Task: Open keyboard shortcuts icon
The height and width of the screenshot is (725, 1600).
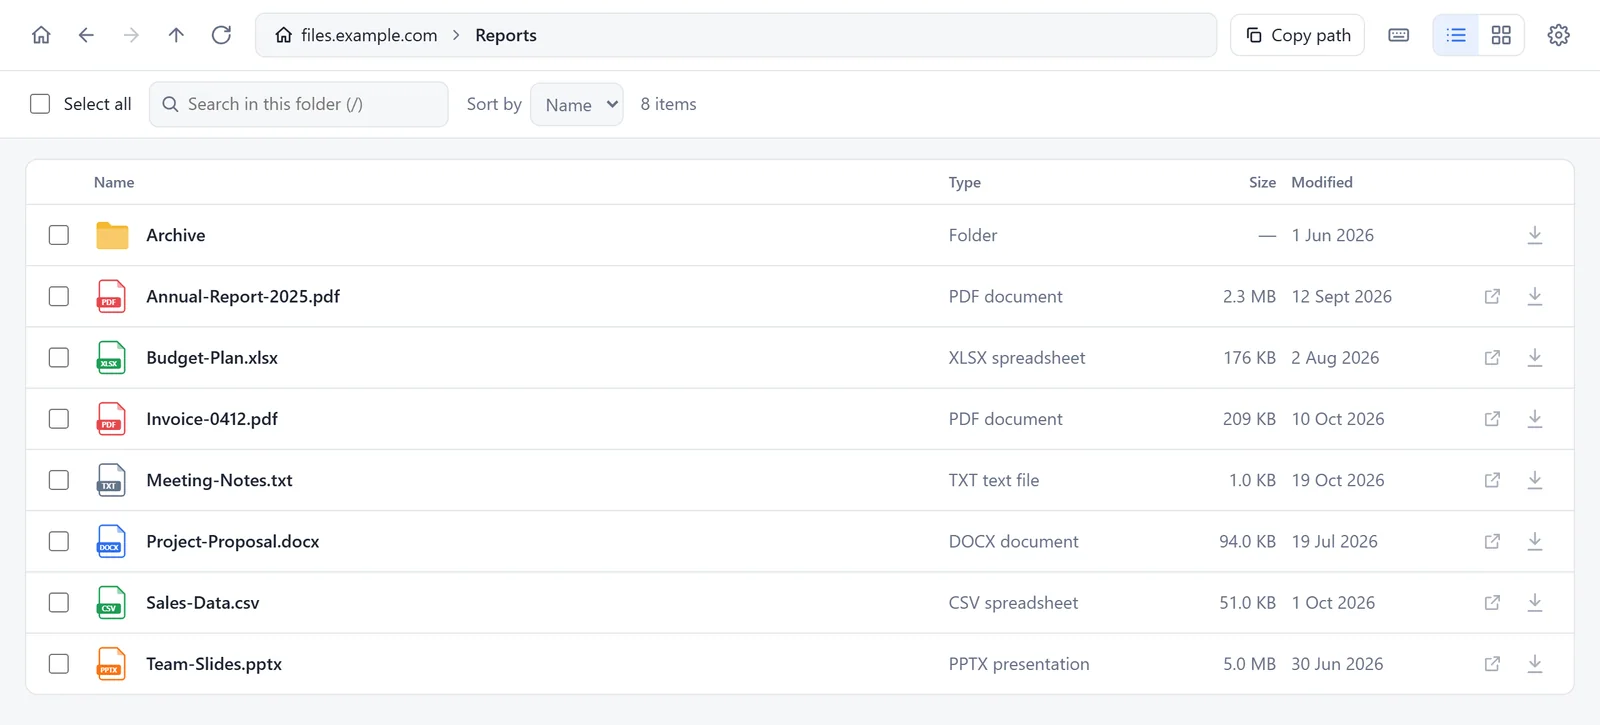Action: pyautogui.click(x=1399, y=35)
